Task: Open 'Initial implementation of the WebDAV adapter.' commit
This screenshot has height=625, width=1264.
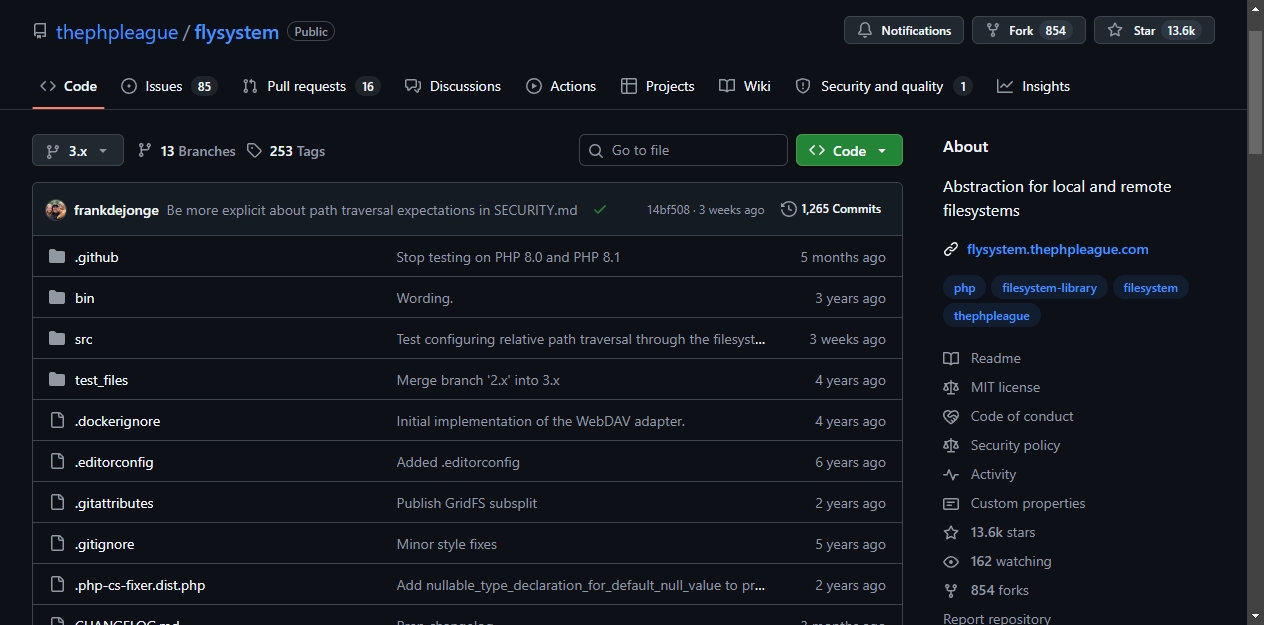Action: [x=541, y=421]
